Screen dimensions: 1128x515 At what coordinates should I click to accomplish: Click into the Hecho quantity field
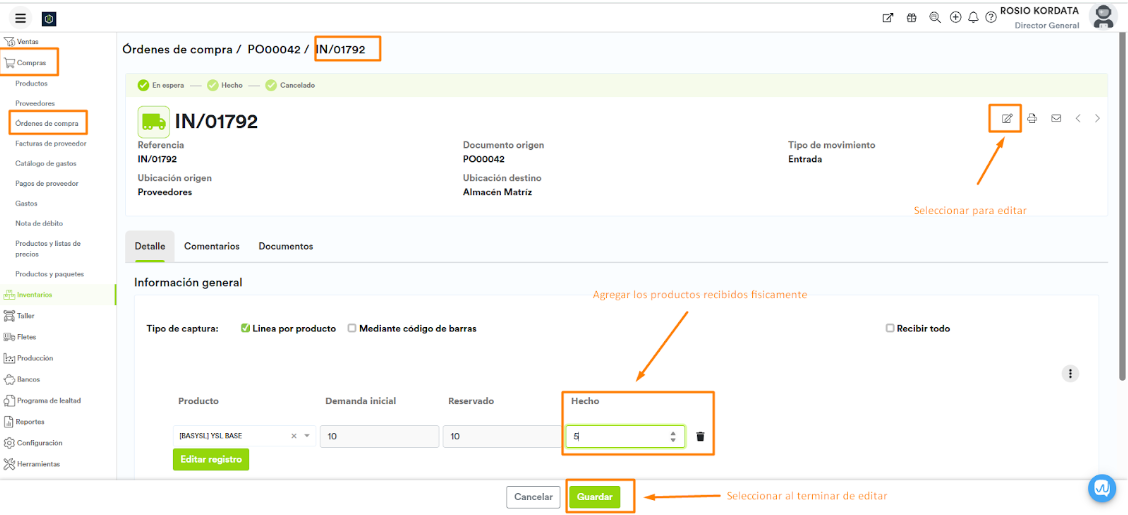[x=615, y=436]
